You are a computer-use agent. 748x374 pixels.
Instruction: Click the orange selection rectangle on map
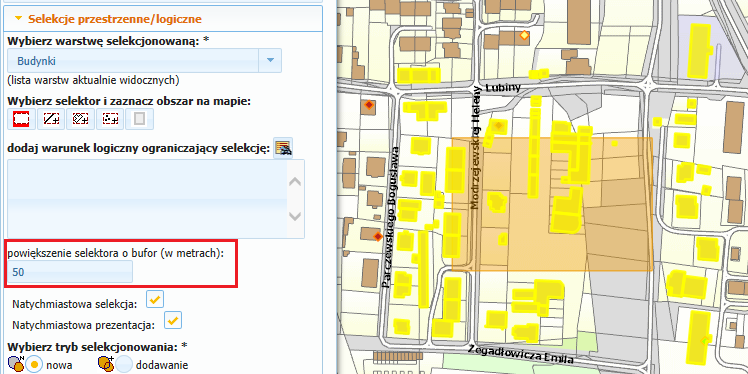[552, 205]
